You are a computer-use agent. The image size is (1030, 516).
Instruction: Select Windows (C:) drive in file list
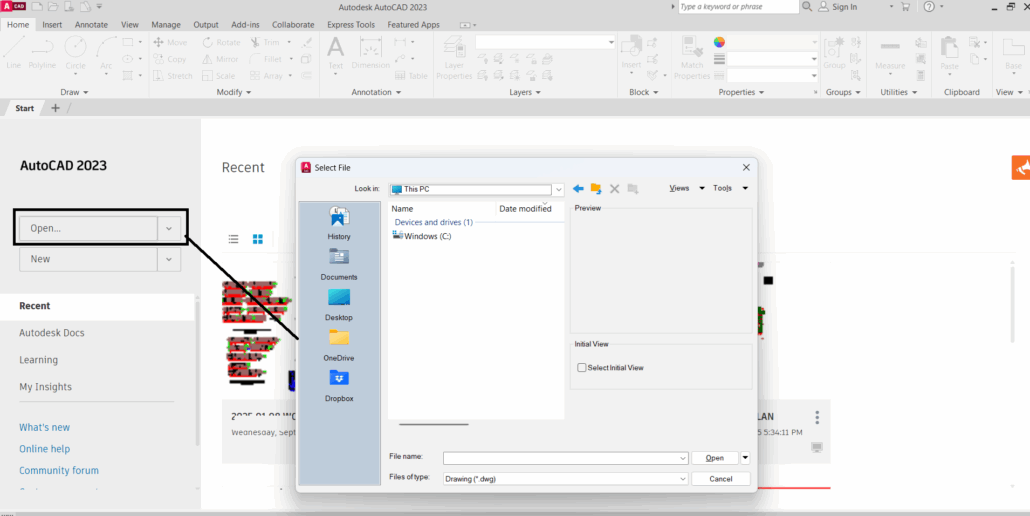pos(422,236)
